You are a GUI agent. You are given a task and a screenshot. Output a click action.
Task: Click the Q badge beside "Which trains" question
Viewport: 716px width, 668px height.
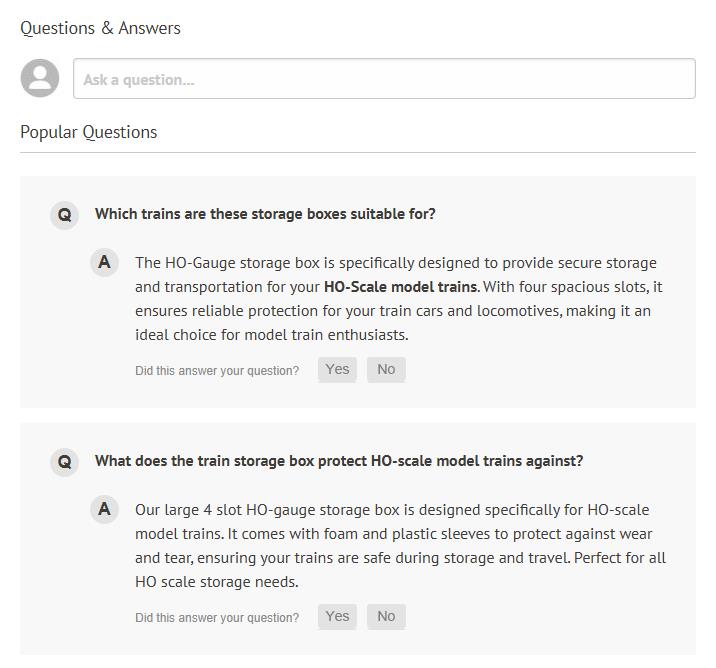click(x=65, y=214)
